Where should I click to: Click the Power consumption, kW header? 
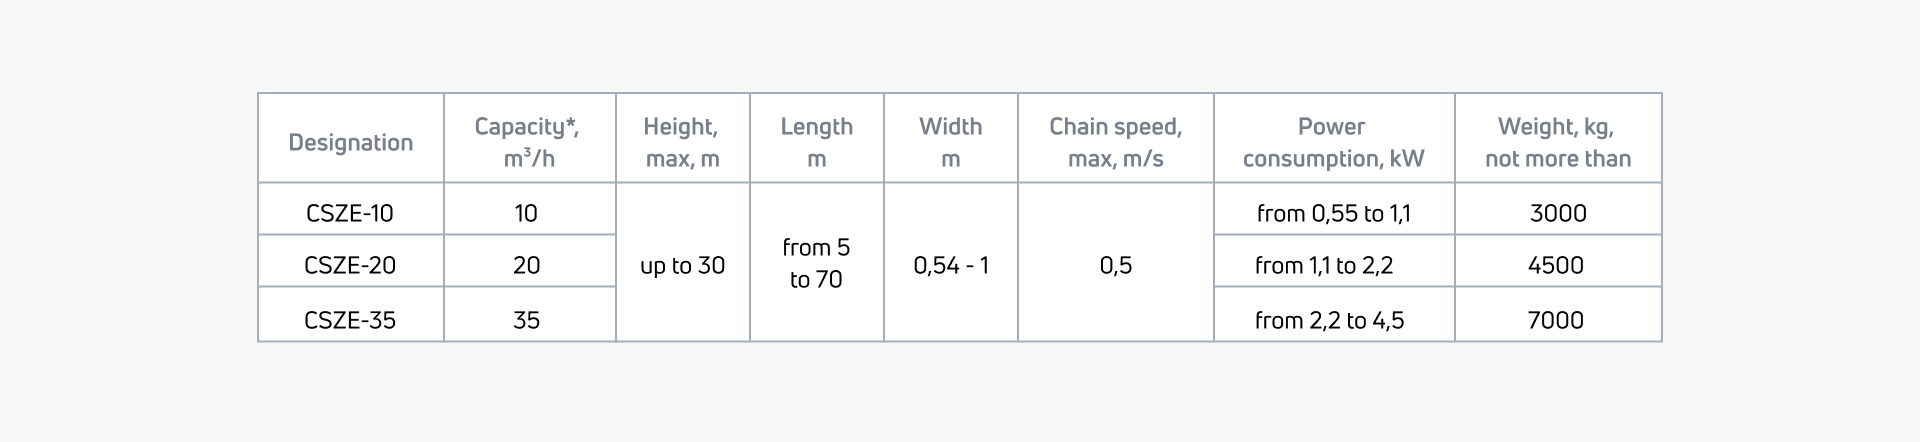[x=1333, y=142]
